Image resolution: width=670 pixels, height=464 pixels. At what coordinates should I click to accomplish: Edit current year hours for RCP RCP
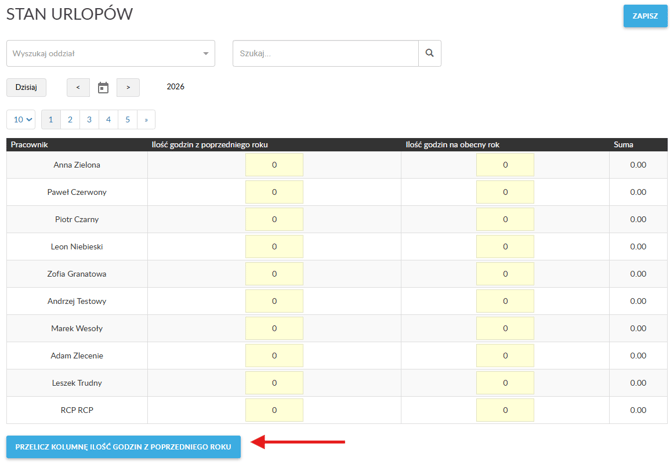coord(505,410)
